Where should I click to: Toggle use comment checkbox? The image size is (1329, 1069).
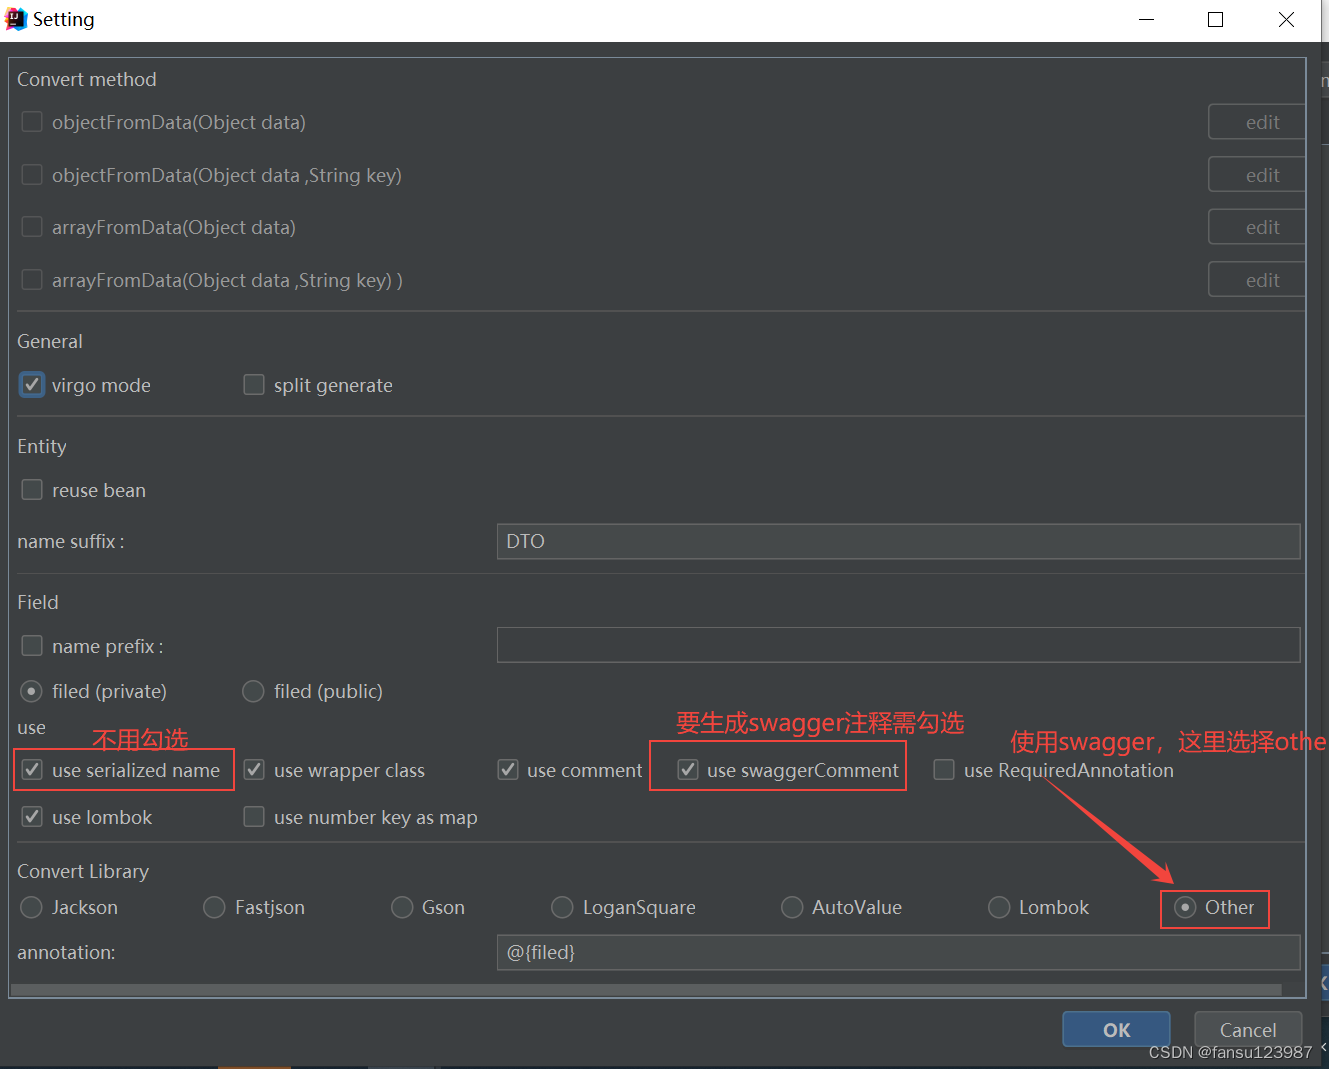tap(508, 770)
